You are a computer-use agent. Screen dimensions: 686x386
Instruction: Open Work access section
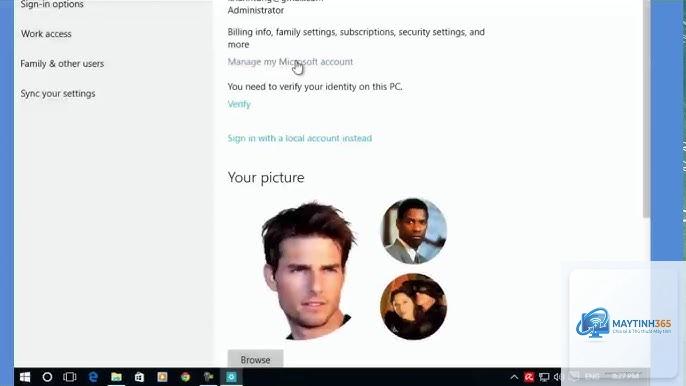pos(46,34)
